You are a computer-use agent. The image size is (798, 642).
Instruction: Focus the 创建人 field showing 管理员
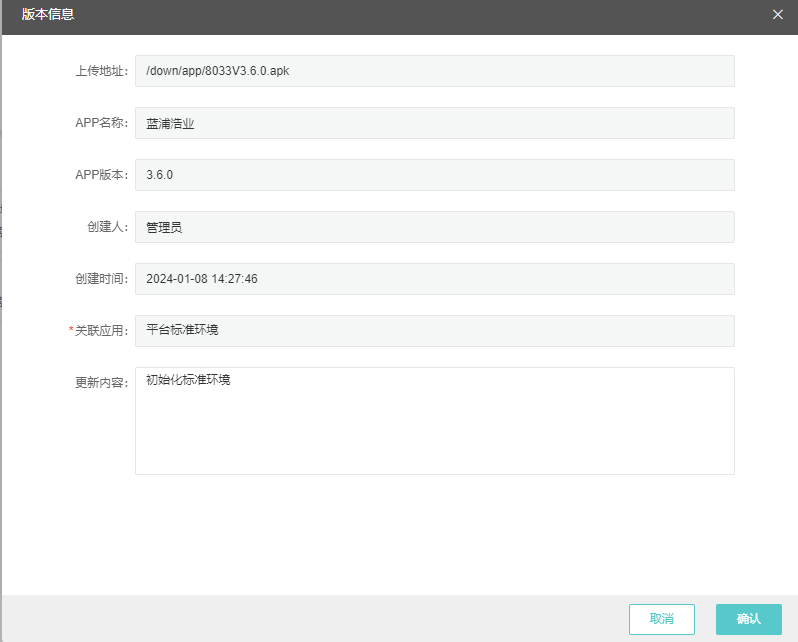click(x=435, y=227)
